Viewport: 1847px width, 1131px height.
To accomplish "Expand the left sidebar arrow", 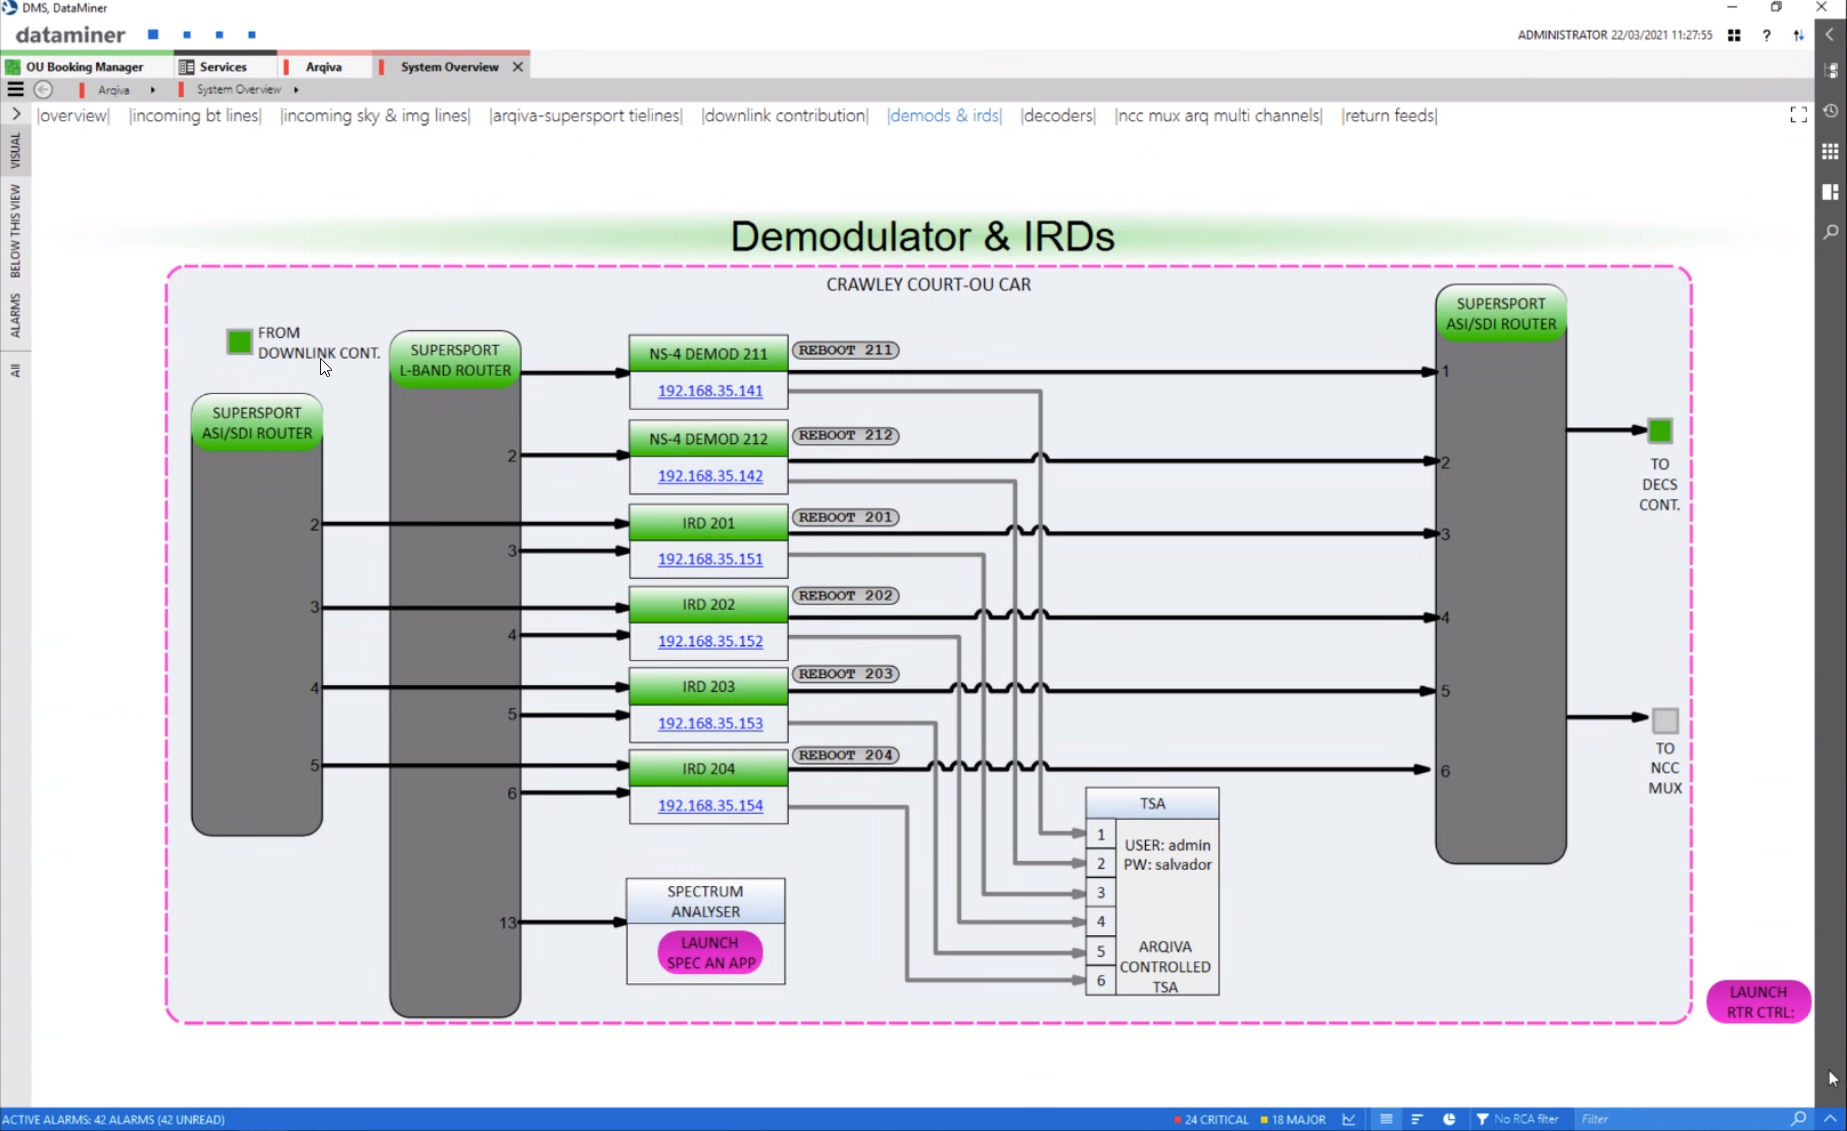I will 16,115.
